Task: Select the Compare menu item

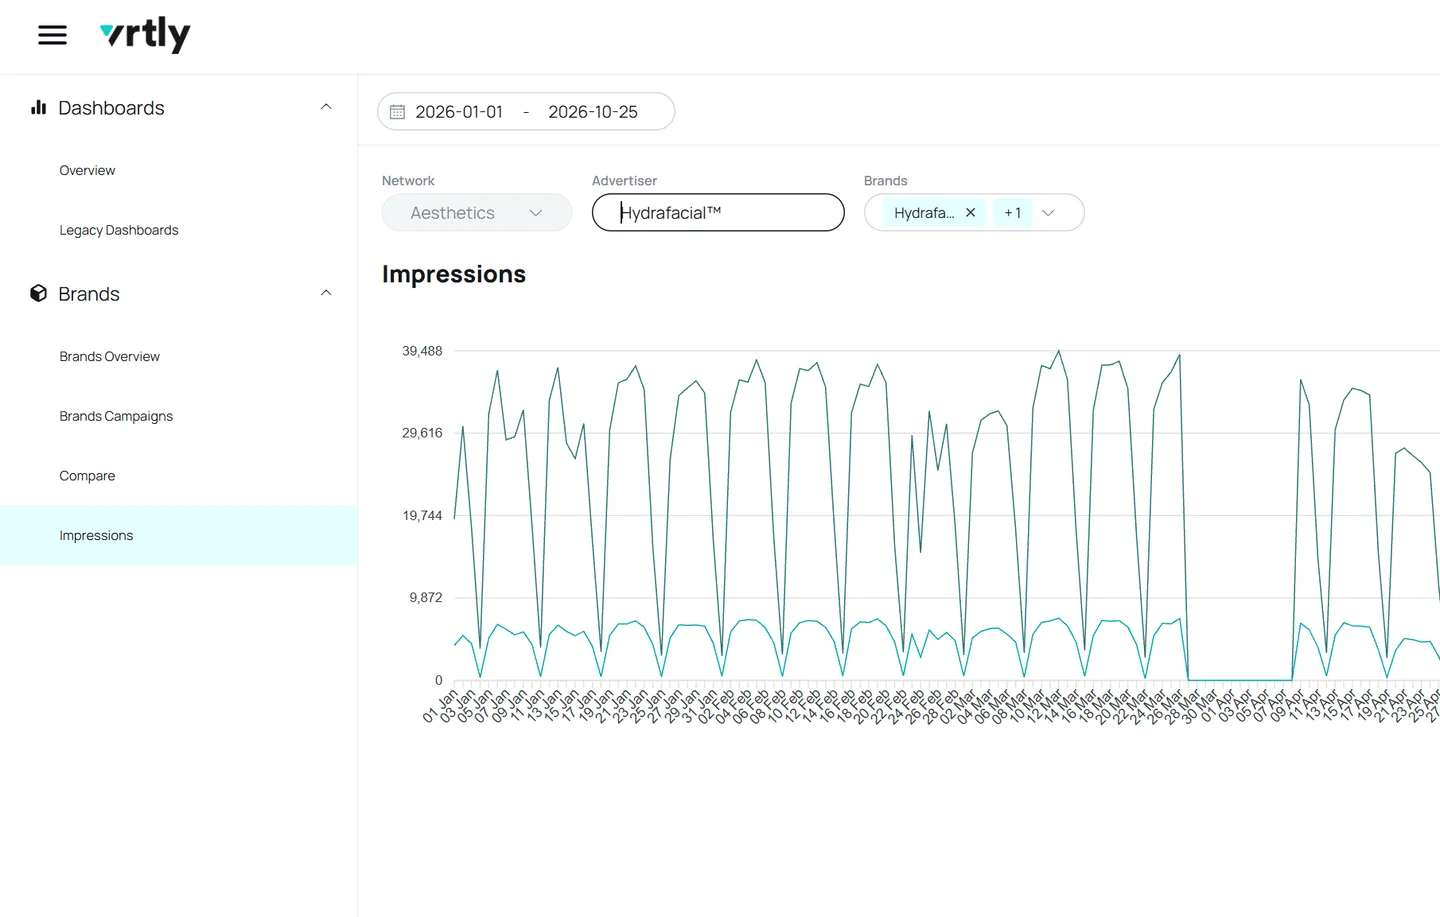Action: [x=87, y=476]
